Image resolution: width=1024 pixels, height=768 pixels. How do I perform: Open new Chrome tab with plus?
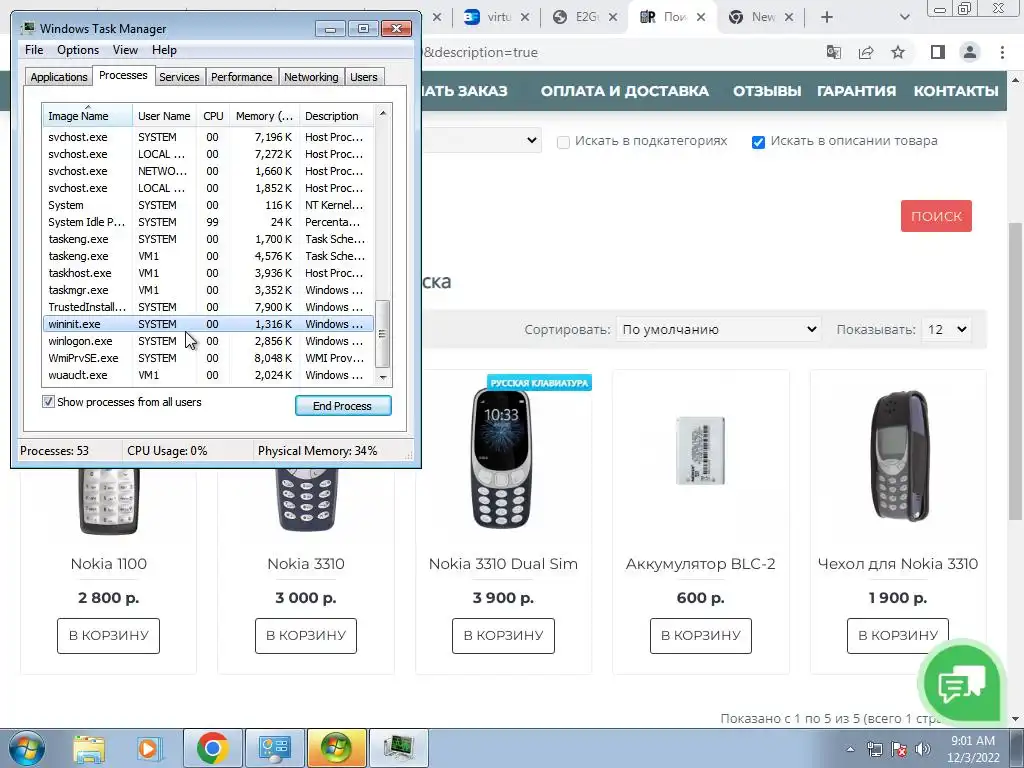point(827,17)
